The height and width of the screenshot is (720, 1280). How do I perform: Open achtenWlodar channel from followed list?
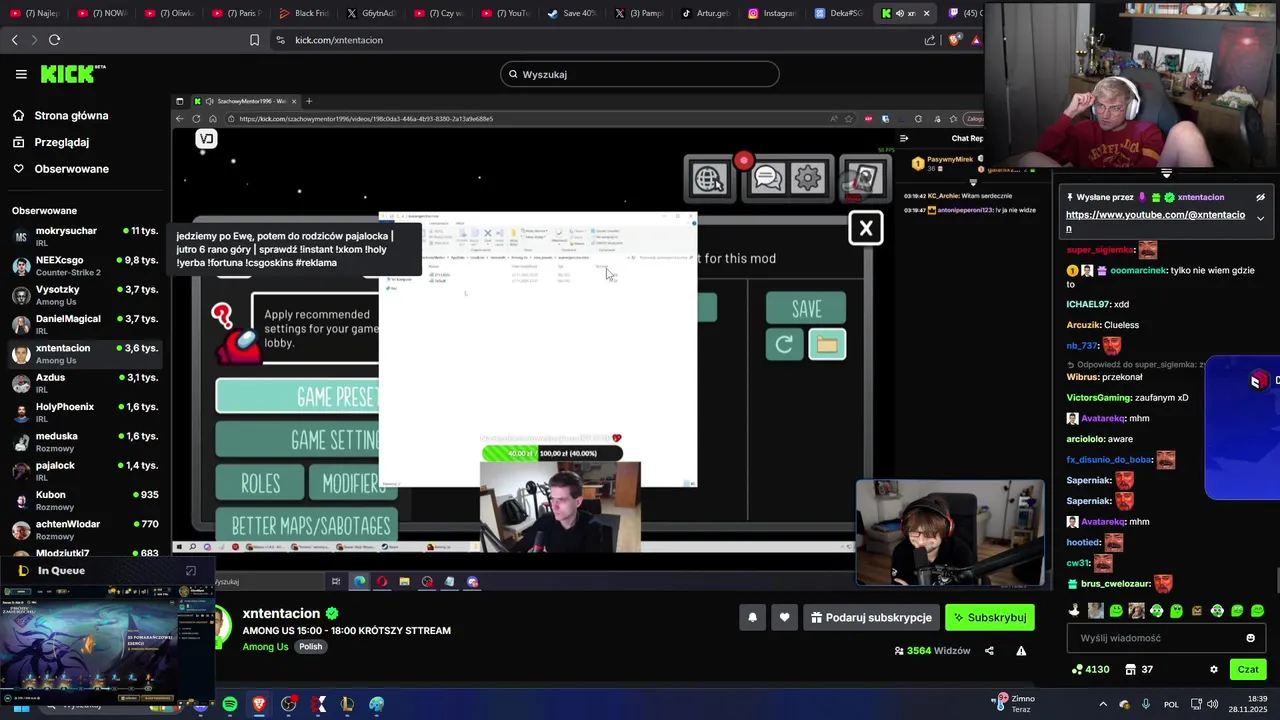(85, 530)
